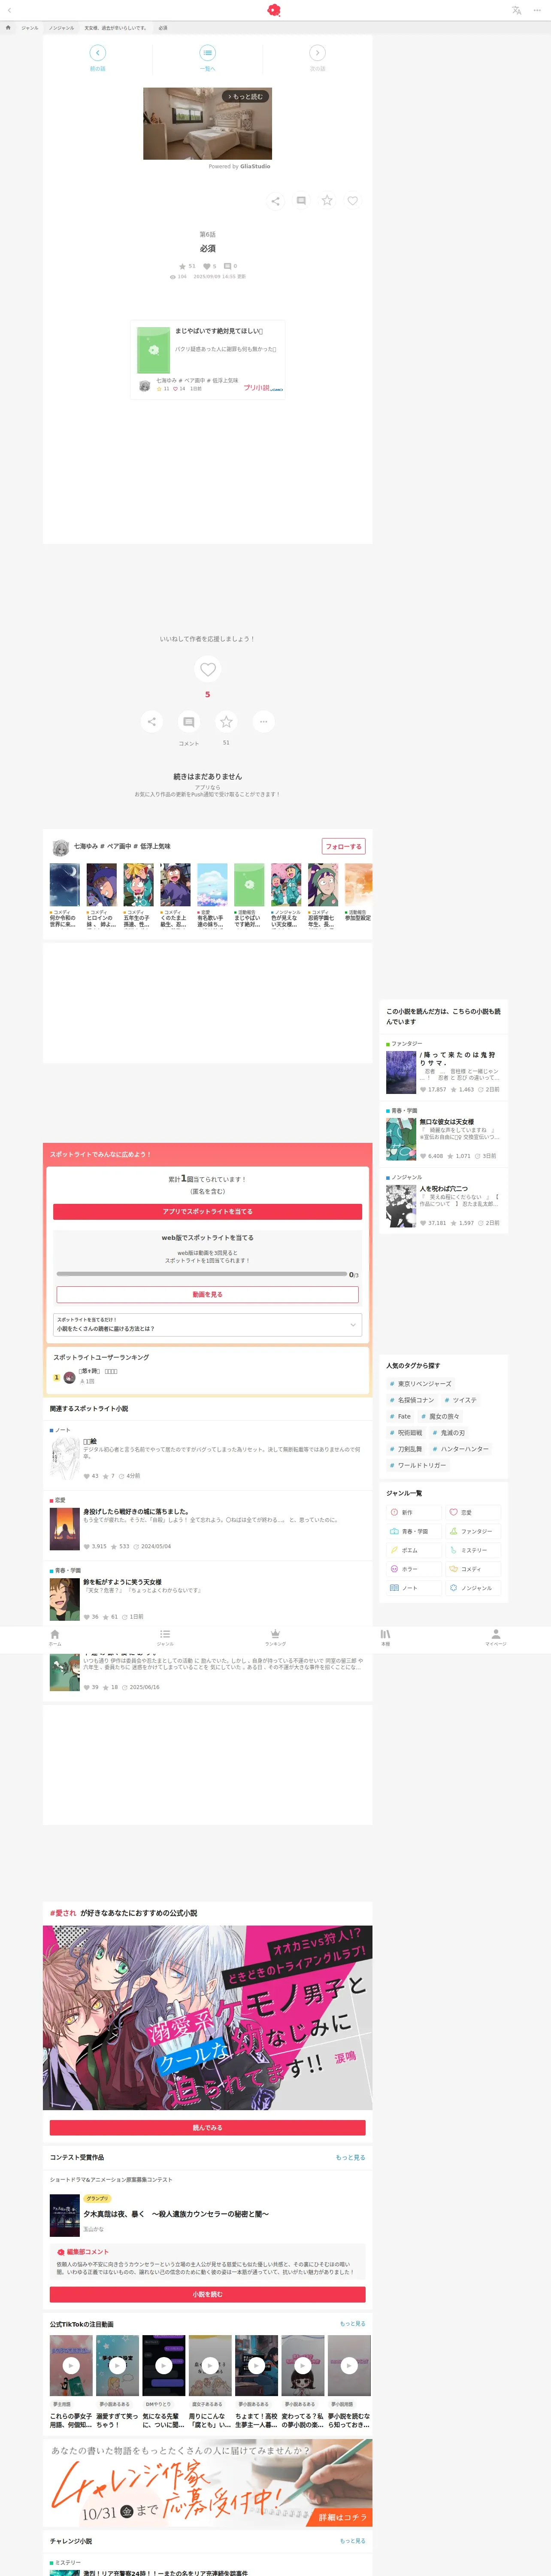The width and height of the screenshot is (551, 2576).
Task: Open 鬼滅の刃 tag
Action: pyautogui.click(x=449, y=1433)
